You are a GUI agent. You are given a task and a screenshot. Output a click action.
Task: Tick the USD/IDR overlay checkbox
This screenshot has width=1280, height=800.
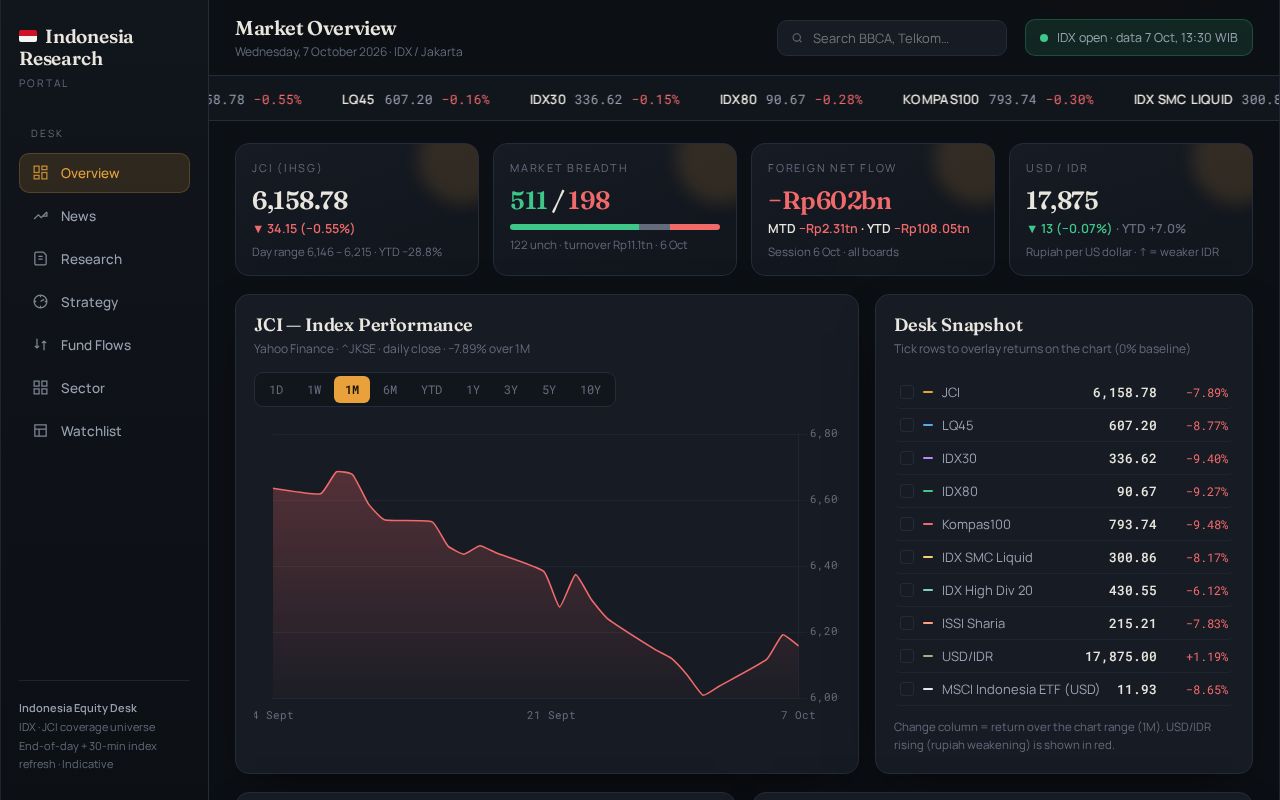(907, 656)
